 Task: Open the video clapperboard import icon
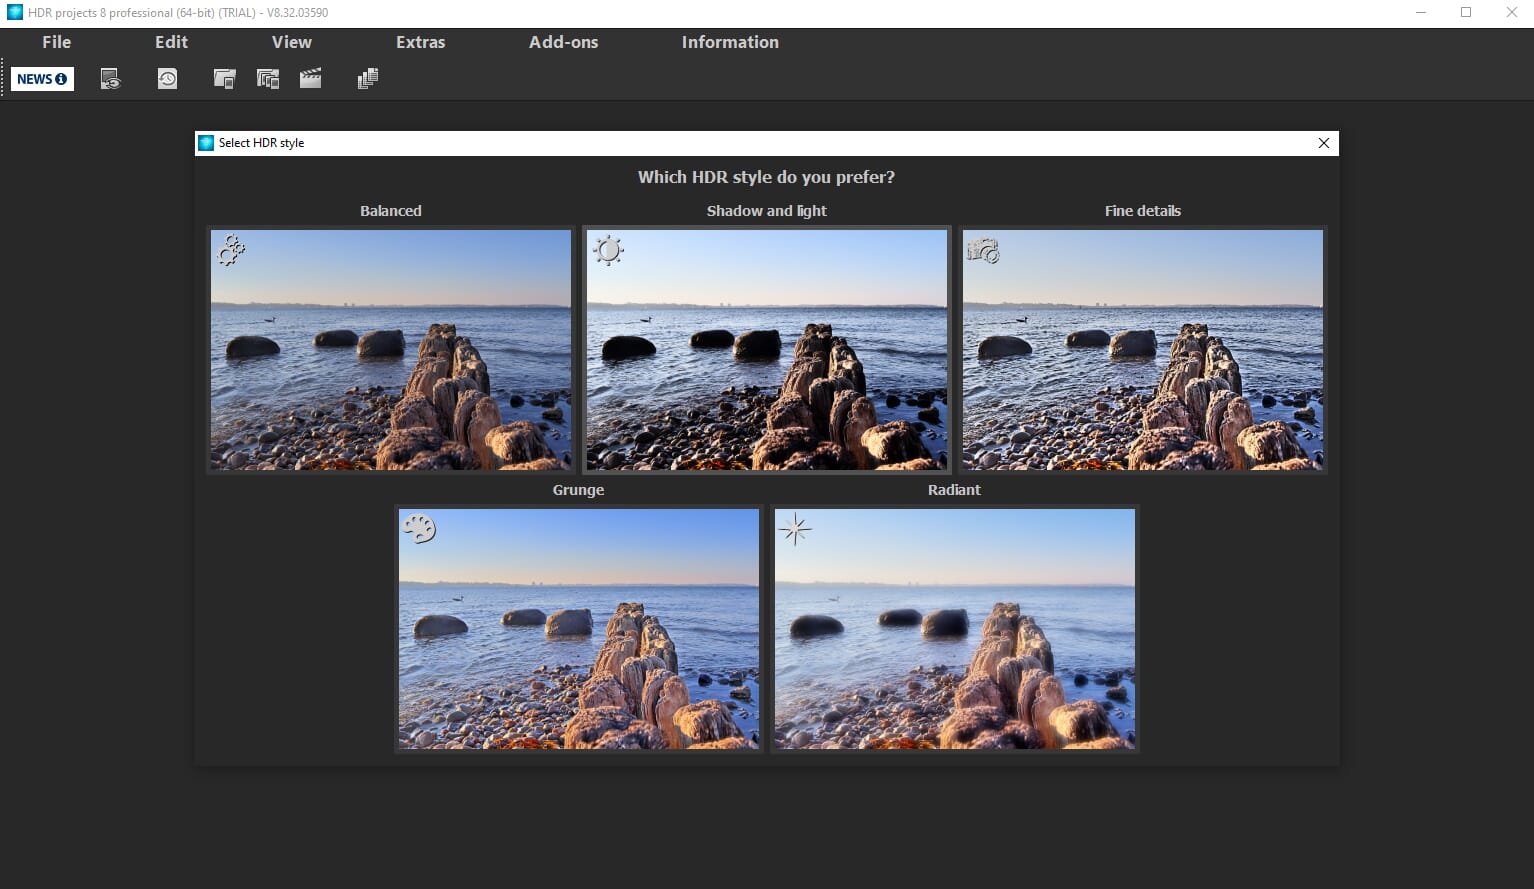(311, 79)
